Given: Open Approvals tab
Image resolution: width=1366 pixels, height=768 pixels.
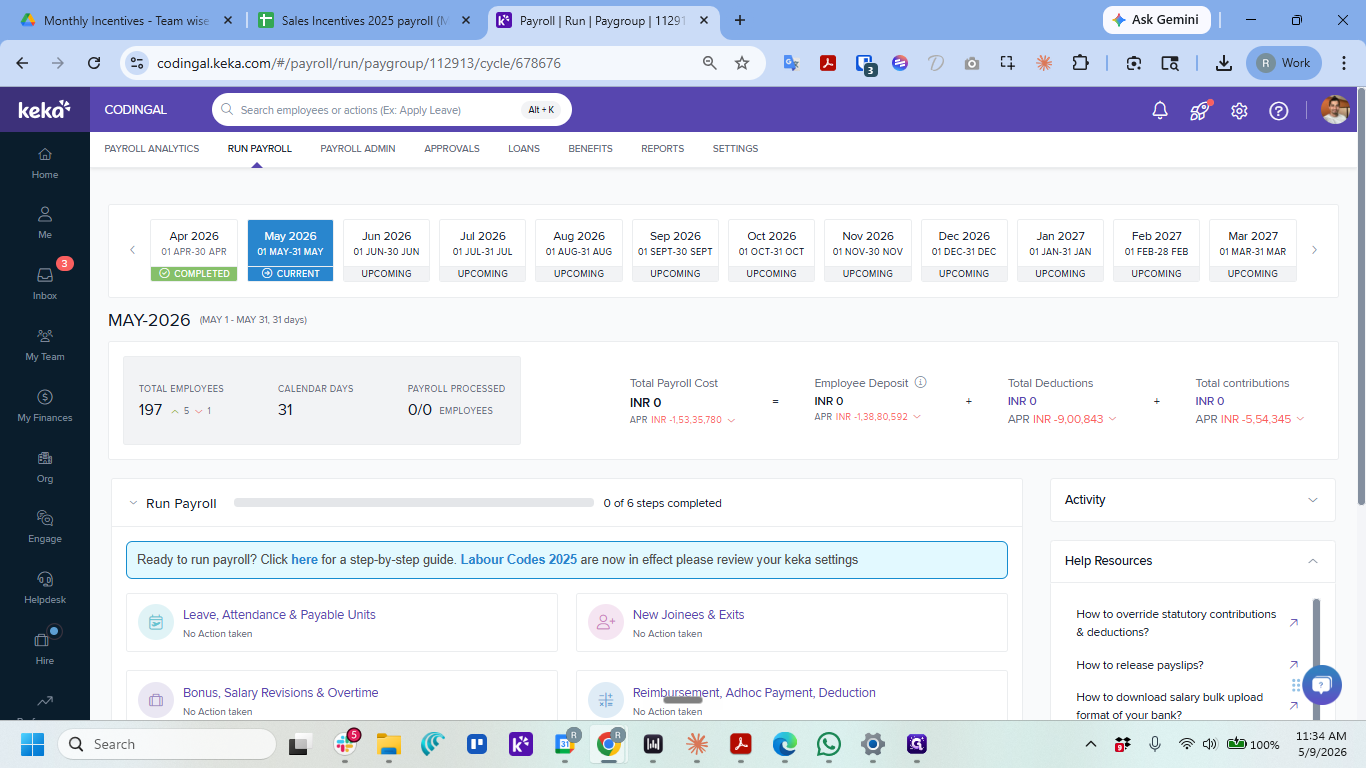Looking at the screenshot, I should [452, 149].
